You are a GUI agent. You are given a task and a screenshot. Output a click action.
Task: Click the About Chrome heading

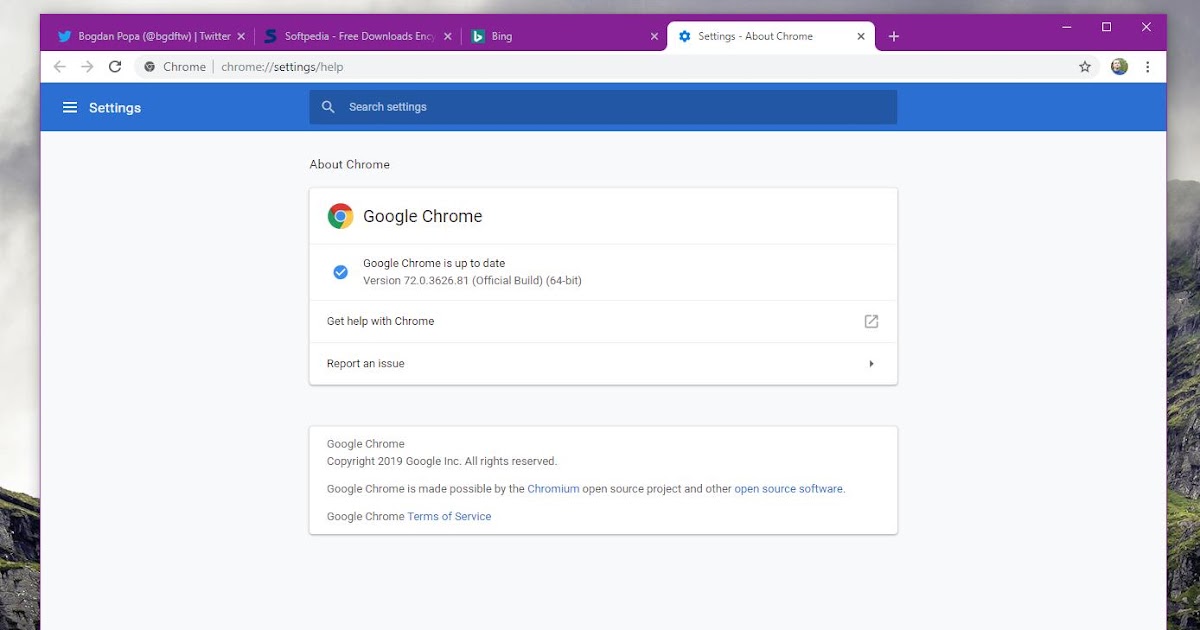pyautogui.click(x=350, y=164)
